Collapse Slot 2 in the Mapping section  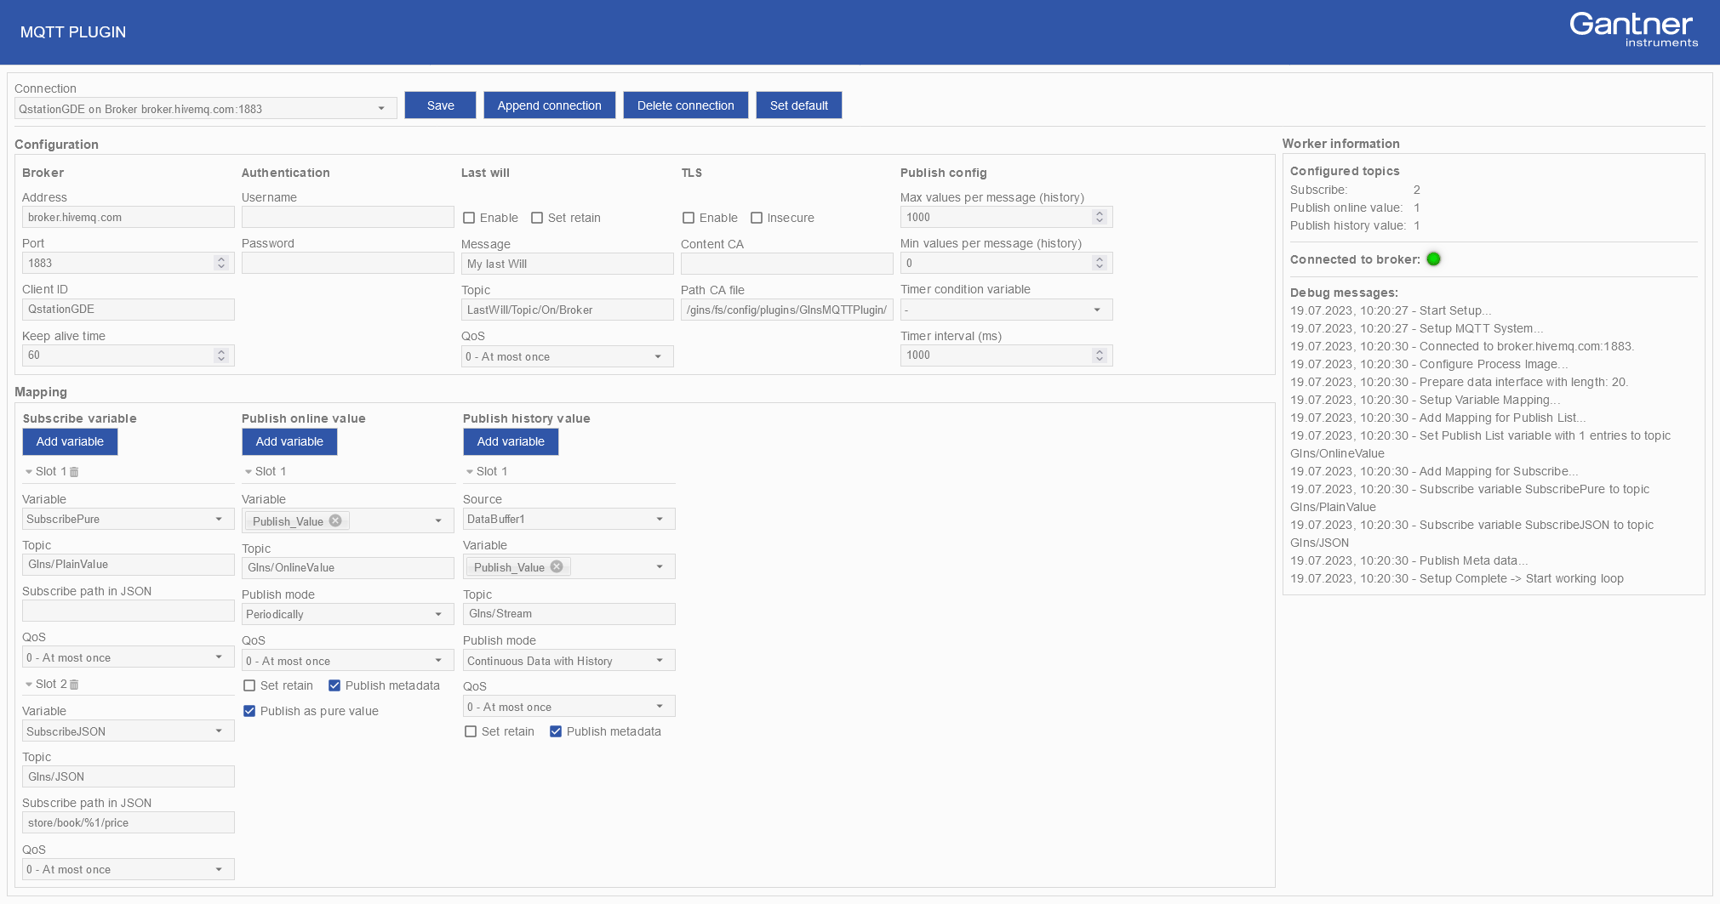pos(27,684)
